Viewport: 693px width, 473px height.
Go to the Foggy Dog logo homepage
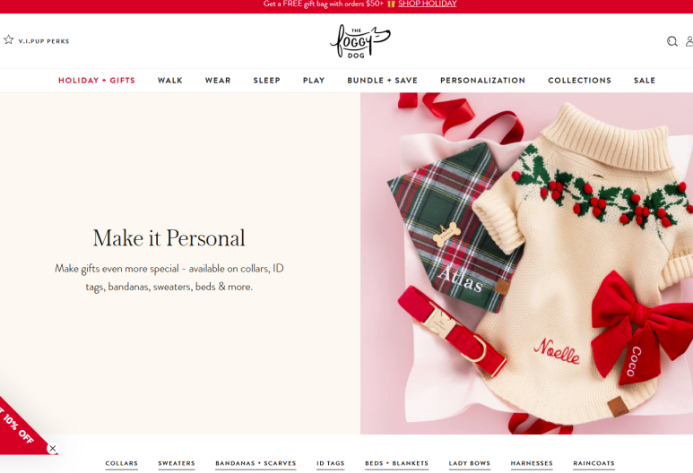click(360, 41)
